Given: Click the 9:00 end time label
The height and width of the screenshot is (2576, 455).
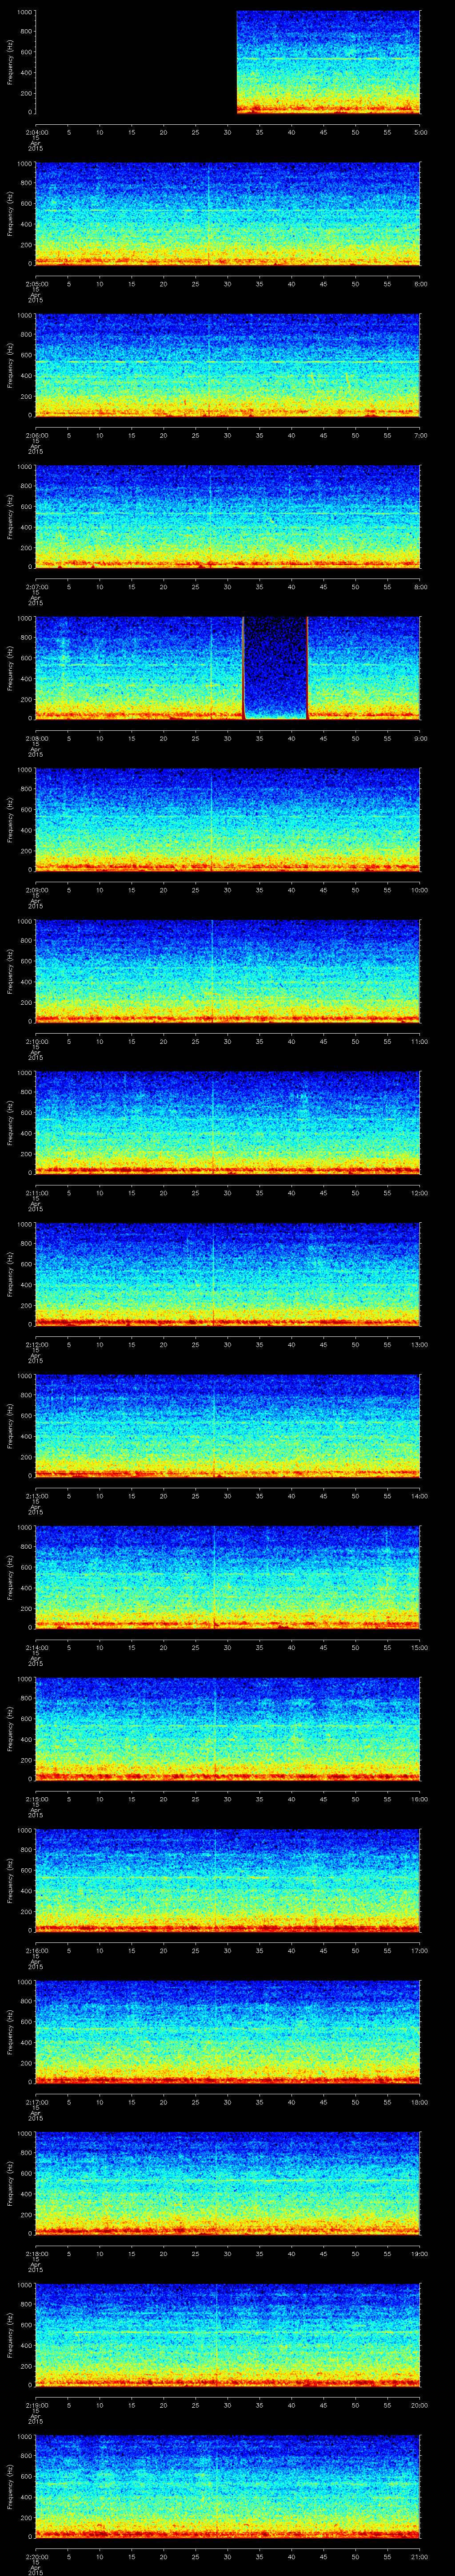Looking at the screenshot, I should click(420, 738).
